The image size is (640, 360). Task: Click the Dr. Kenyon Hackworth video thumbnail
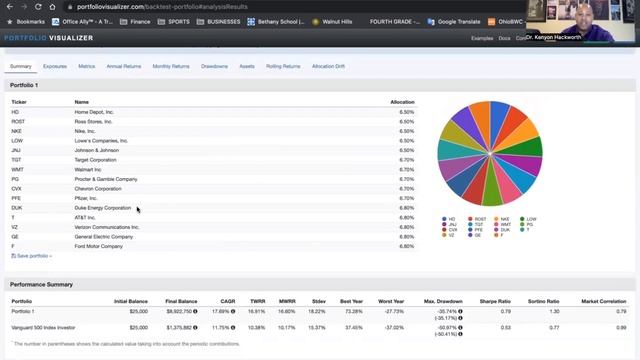pyautogui.click(x=580, y=21)
